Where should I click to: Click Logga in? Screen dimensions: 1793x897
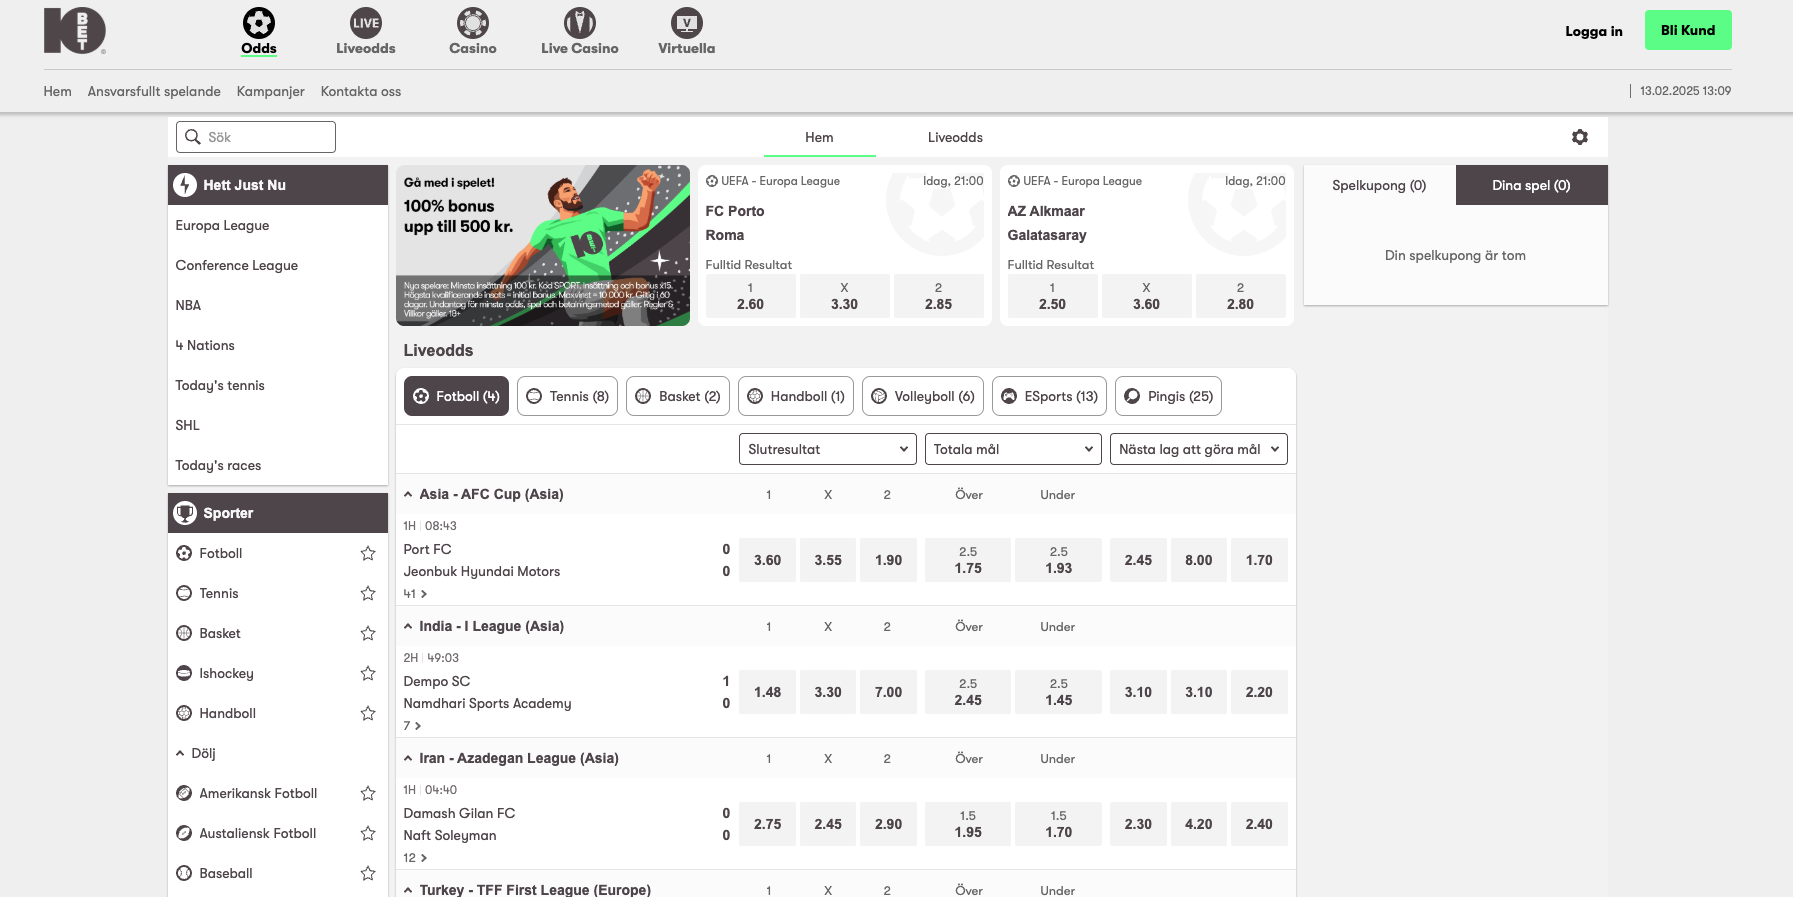[1594, 31]
